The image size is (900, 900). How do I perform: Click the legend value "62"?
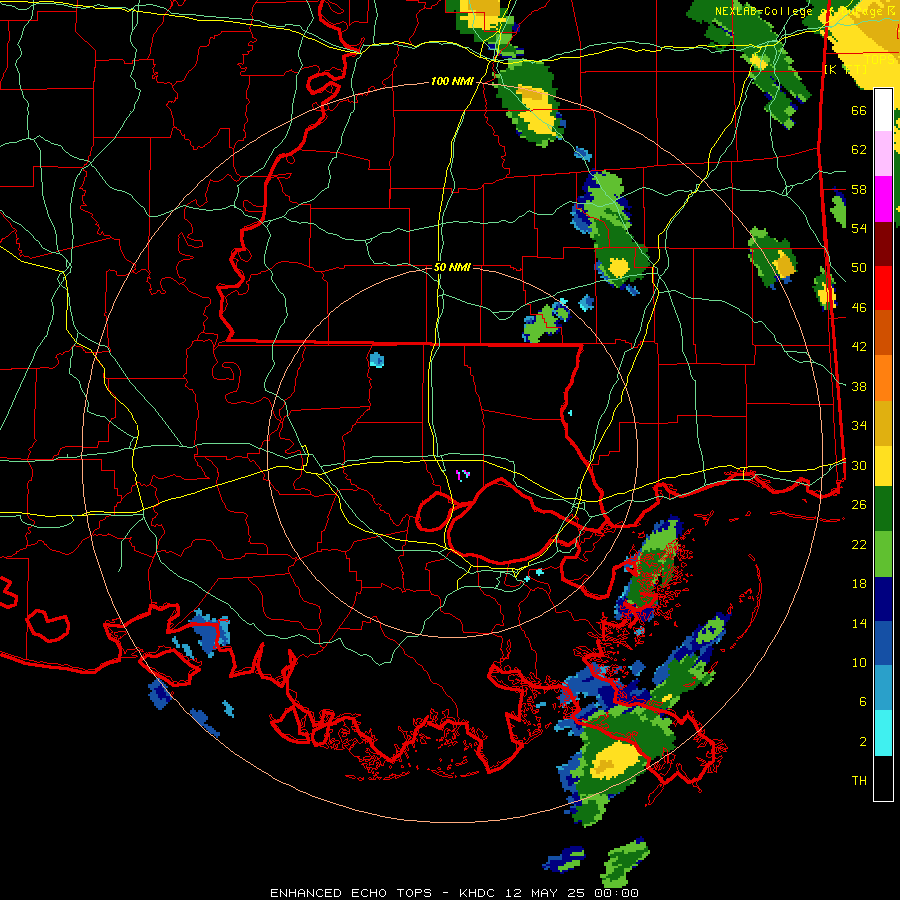pos(859,149)
